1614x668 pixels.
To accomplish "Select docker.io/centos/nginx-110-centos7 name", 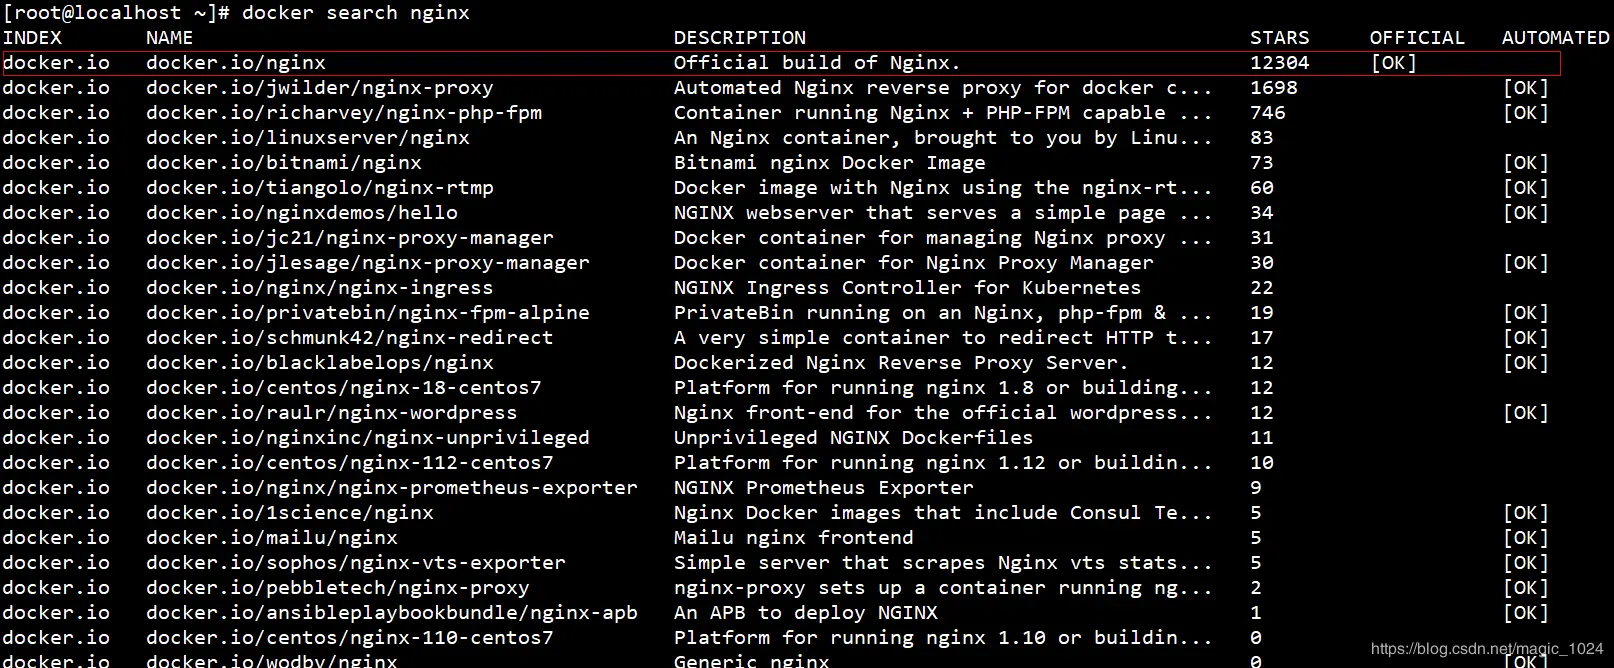I will (x=350, y=638).
